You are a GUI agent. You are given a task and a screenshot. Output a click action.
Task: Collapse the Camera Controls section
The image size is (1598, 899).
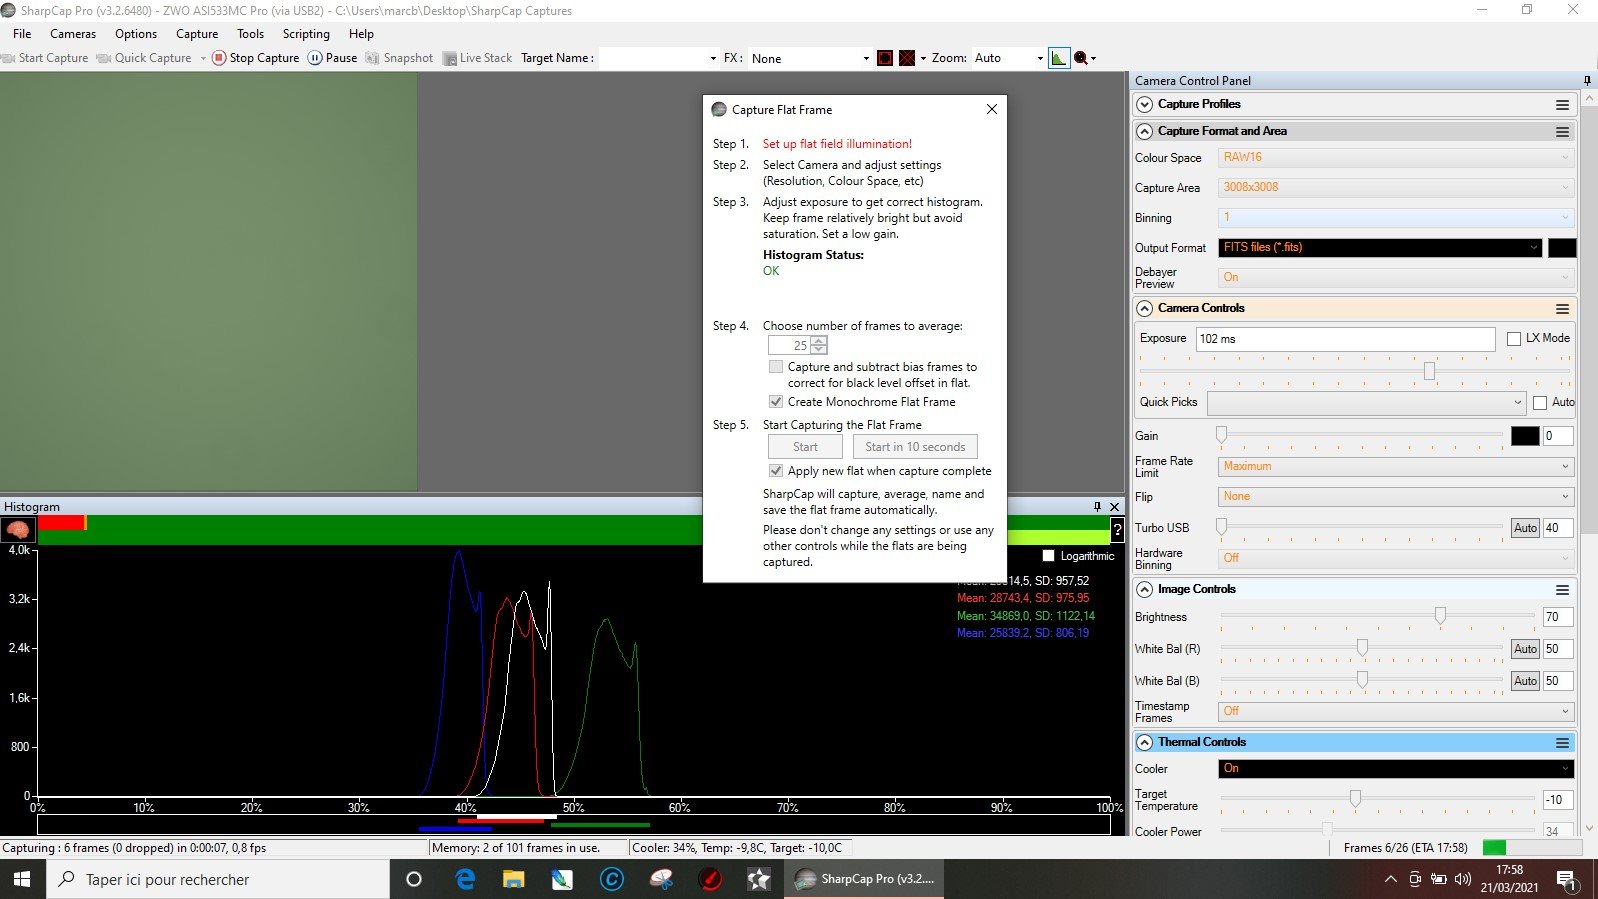tap(1144, 309)
